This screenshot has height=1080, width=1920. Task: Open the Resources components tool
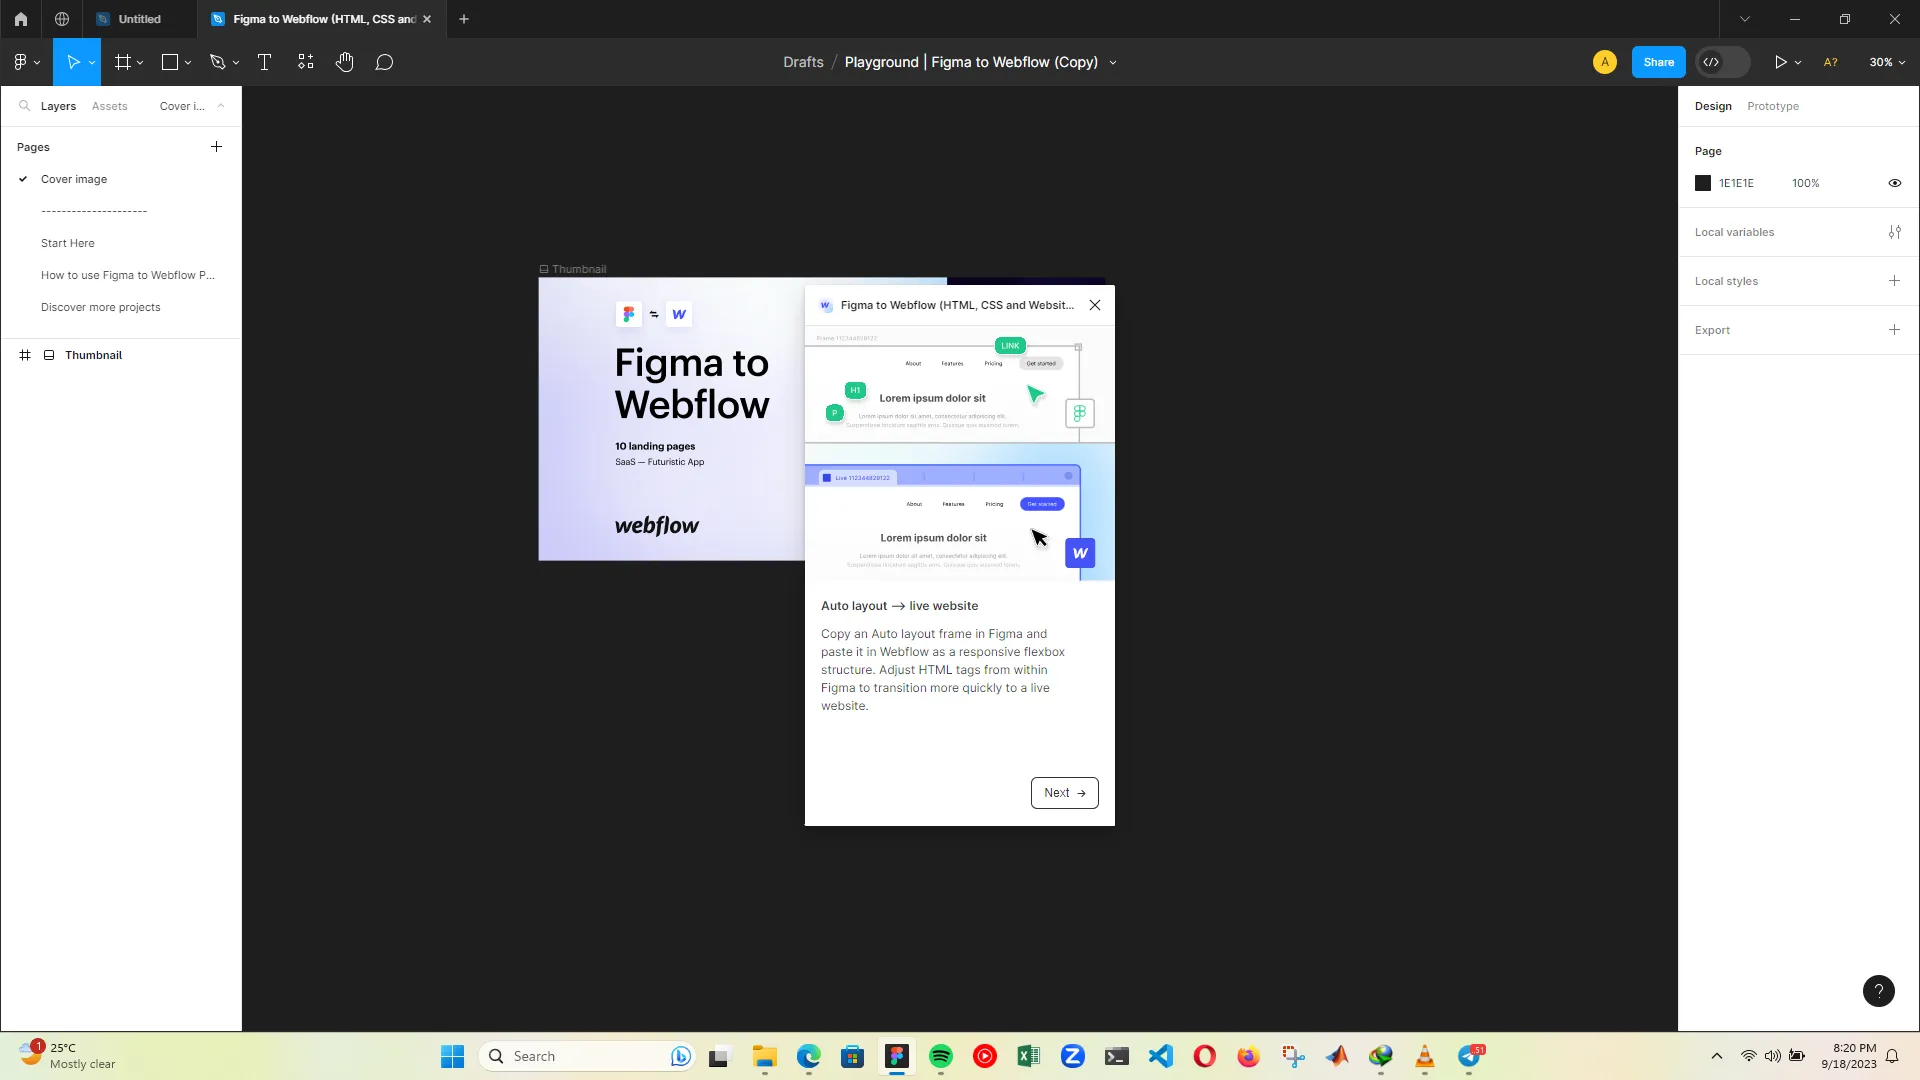[305, 62]
